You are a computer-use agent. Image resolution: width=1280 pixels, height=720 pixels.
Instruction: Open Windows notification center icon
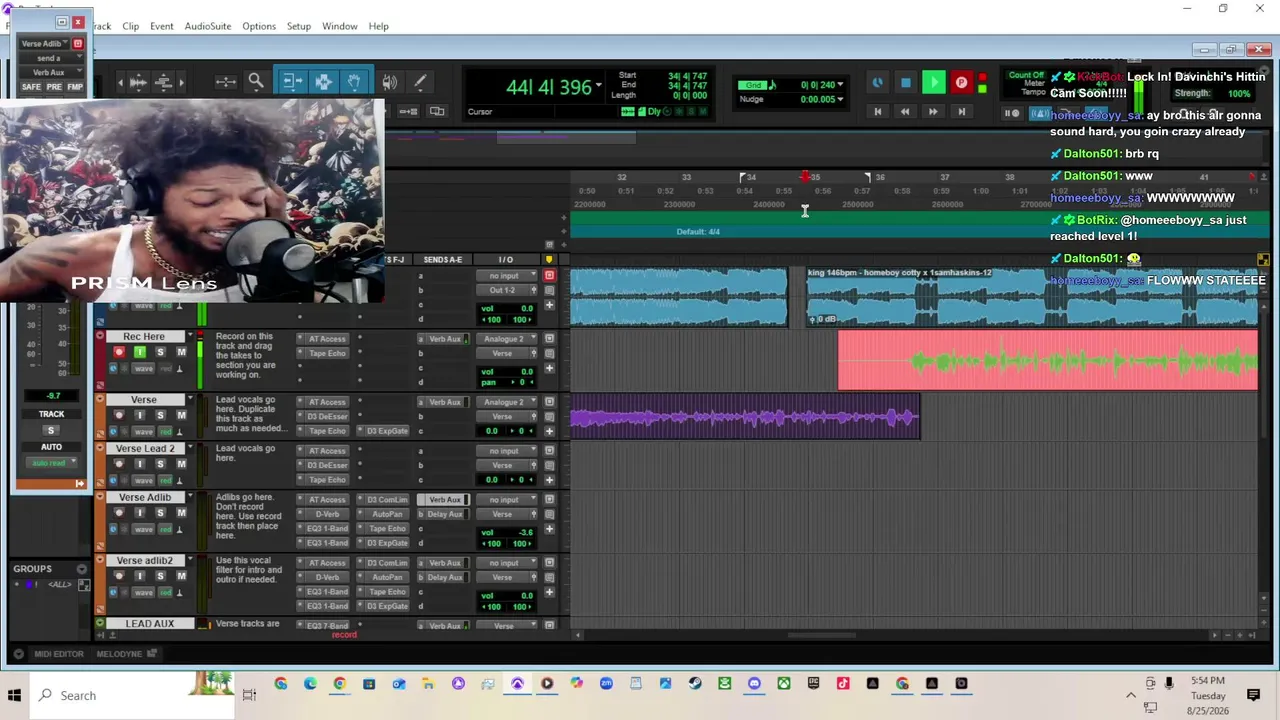1253,695
